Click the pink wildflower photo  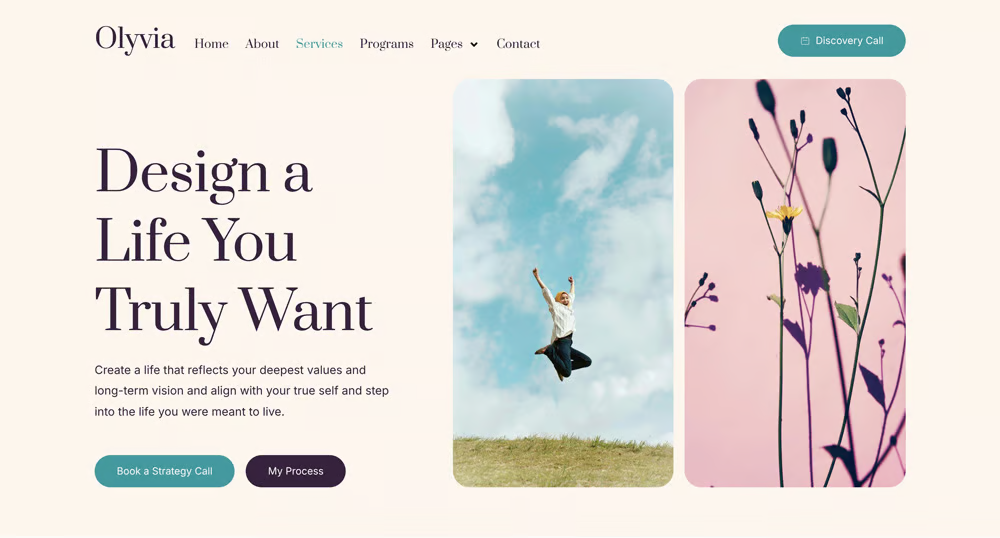[x=795, y=283]
